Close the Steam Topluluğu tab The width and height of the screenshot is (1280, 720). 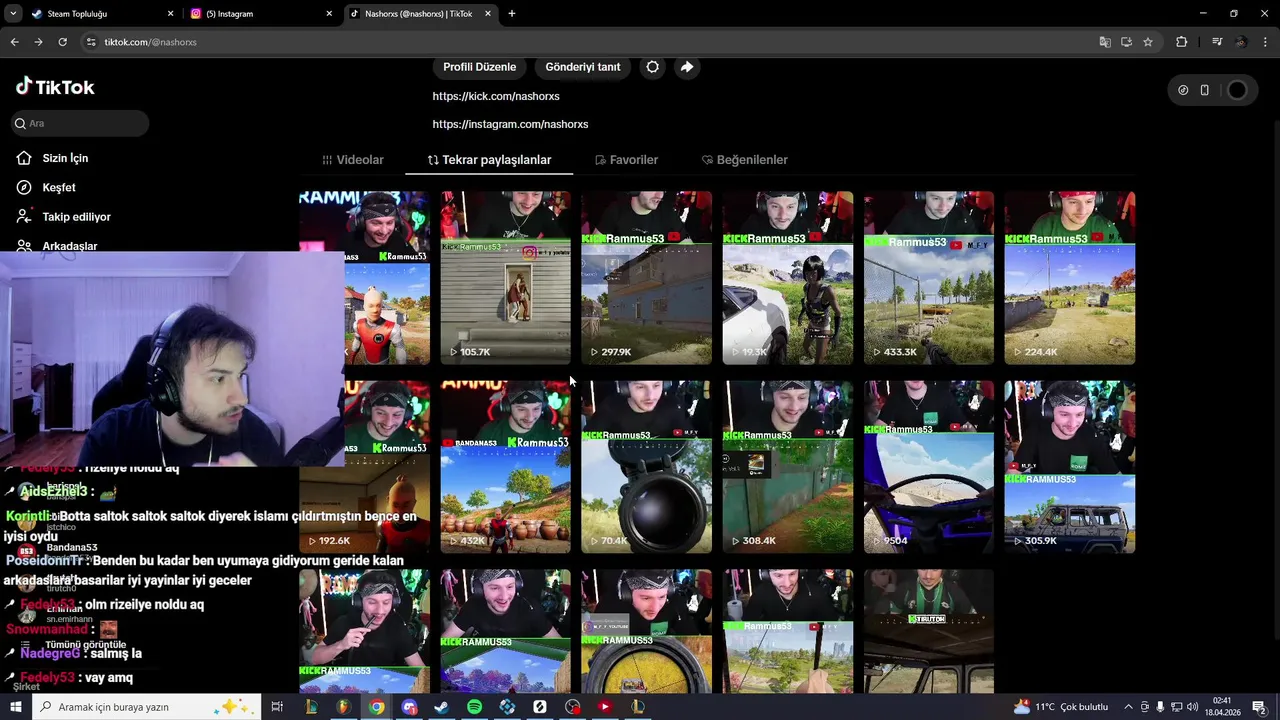click(170, 14)
